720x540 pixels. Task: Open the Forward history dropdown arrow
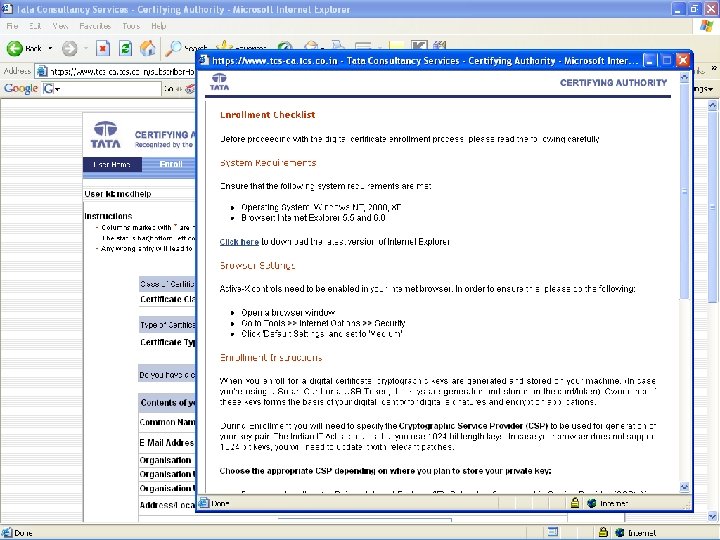point(85,48)
